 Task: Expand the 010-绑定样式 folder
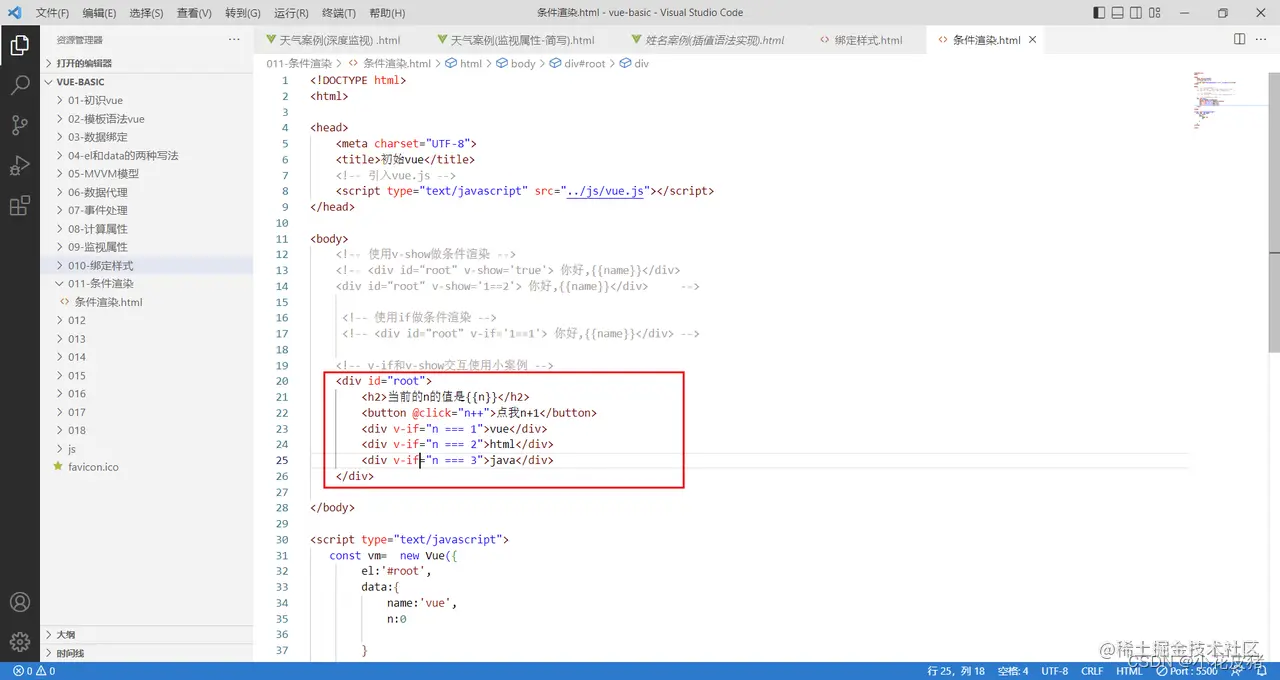point(147,265)
